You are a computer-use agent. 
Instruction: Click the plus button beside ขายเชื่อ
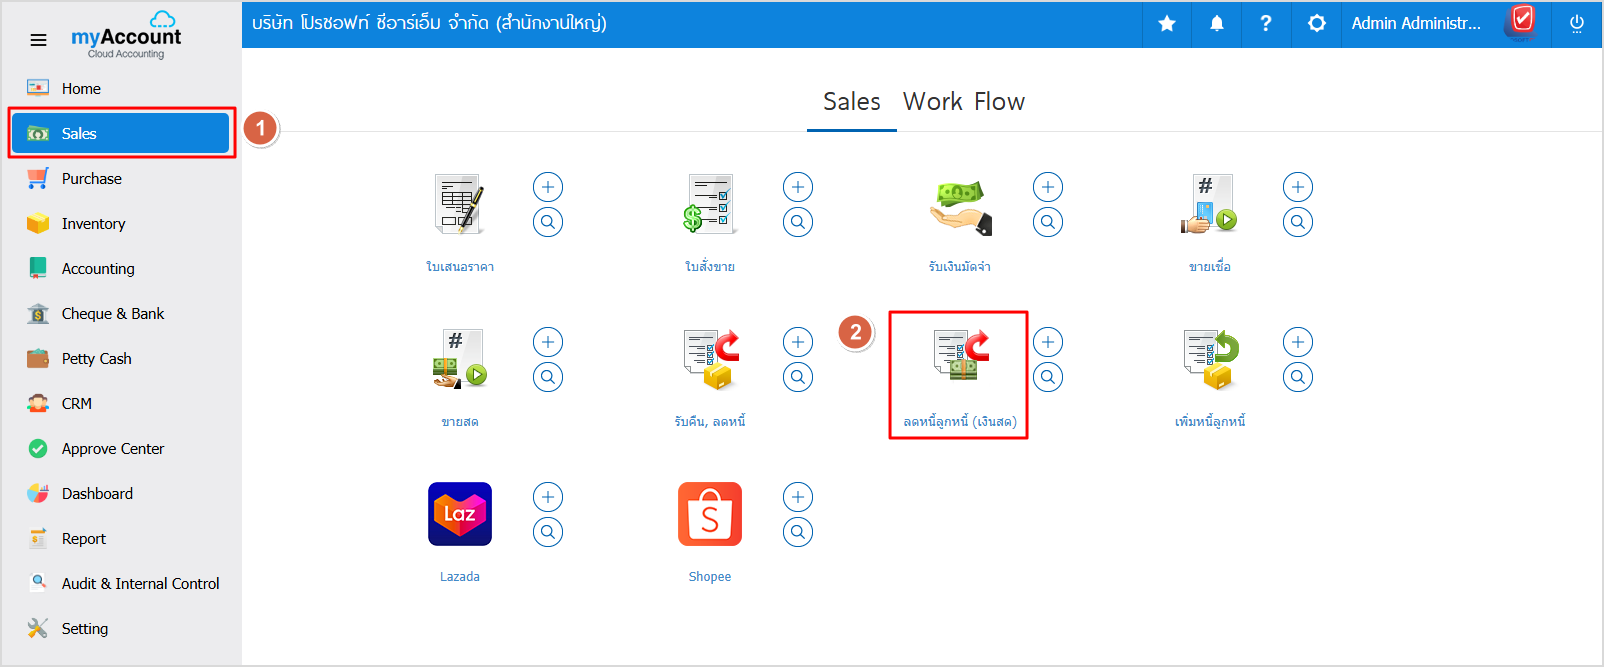click(x=1297, y=187)
